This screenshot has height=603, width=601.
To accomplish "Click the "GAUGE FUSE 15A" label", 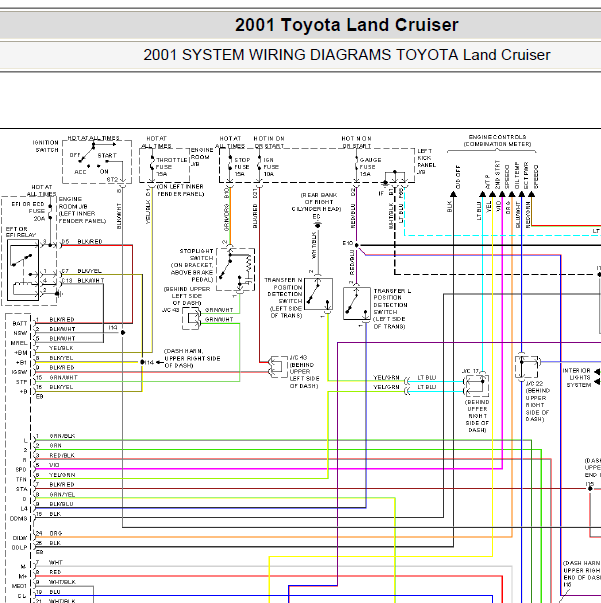I will coord(370,167).
